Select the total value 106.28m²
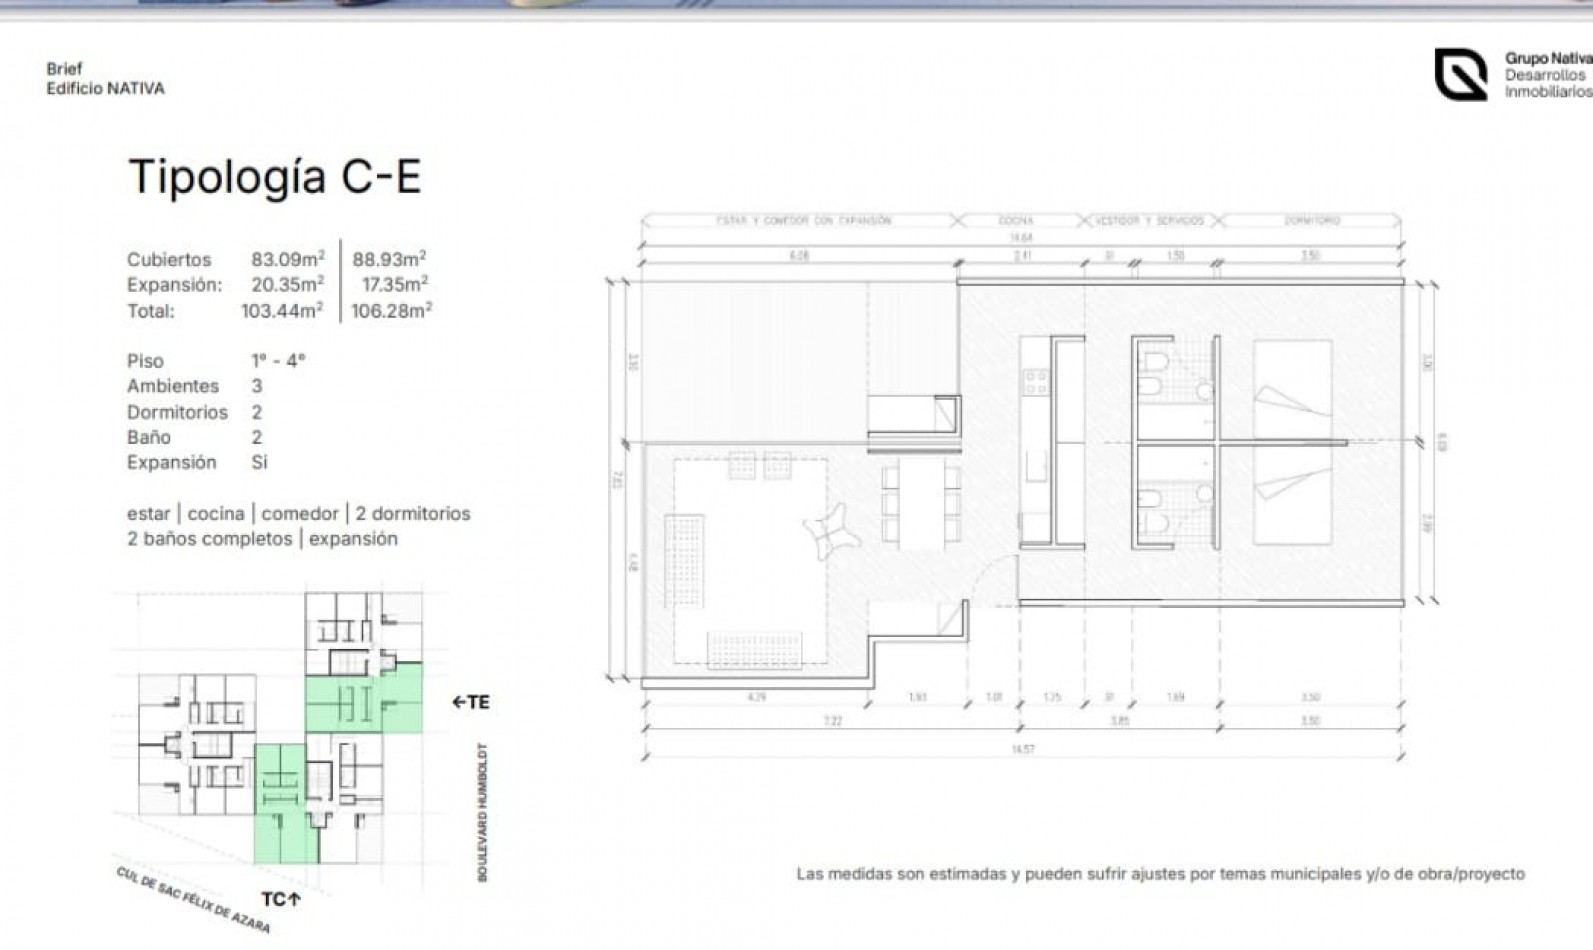The height and width of the screenshot is (950, 1593). [391, 310]
